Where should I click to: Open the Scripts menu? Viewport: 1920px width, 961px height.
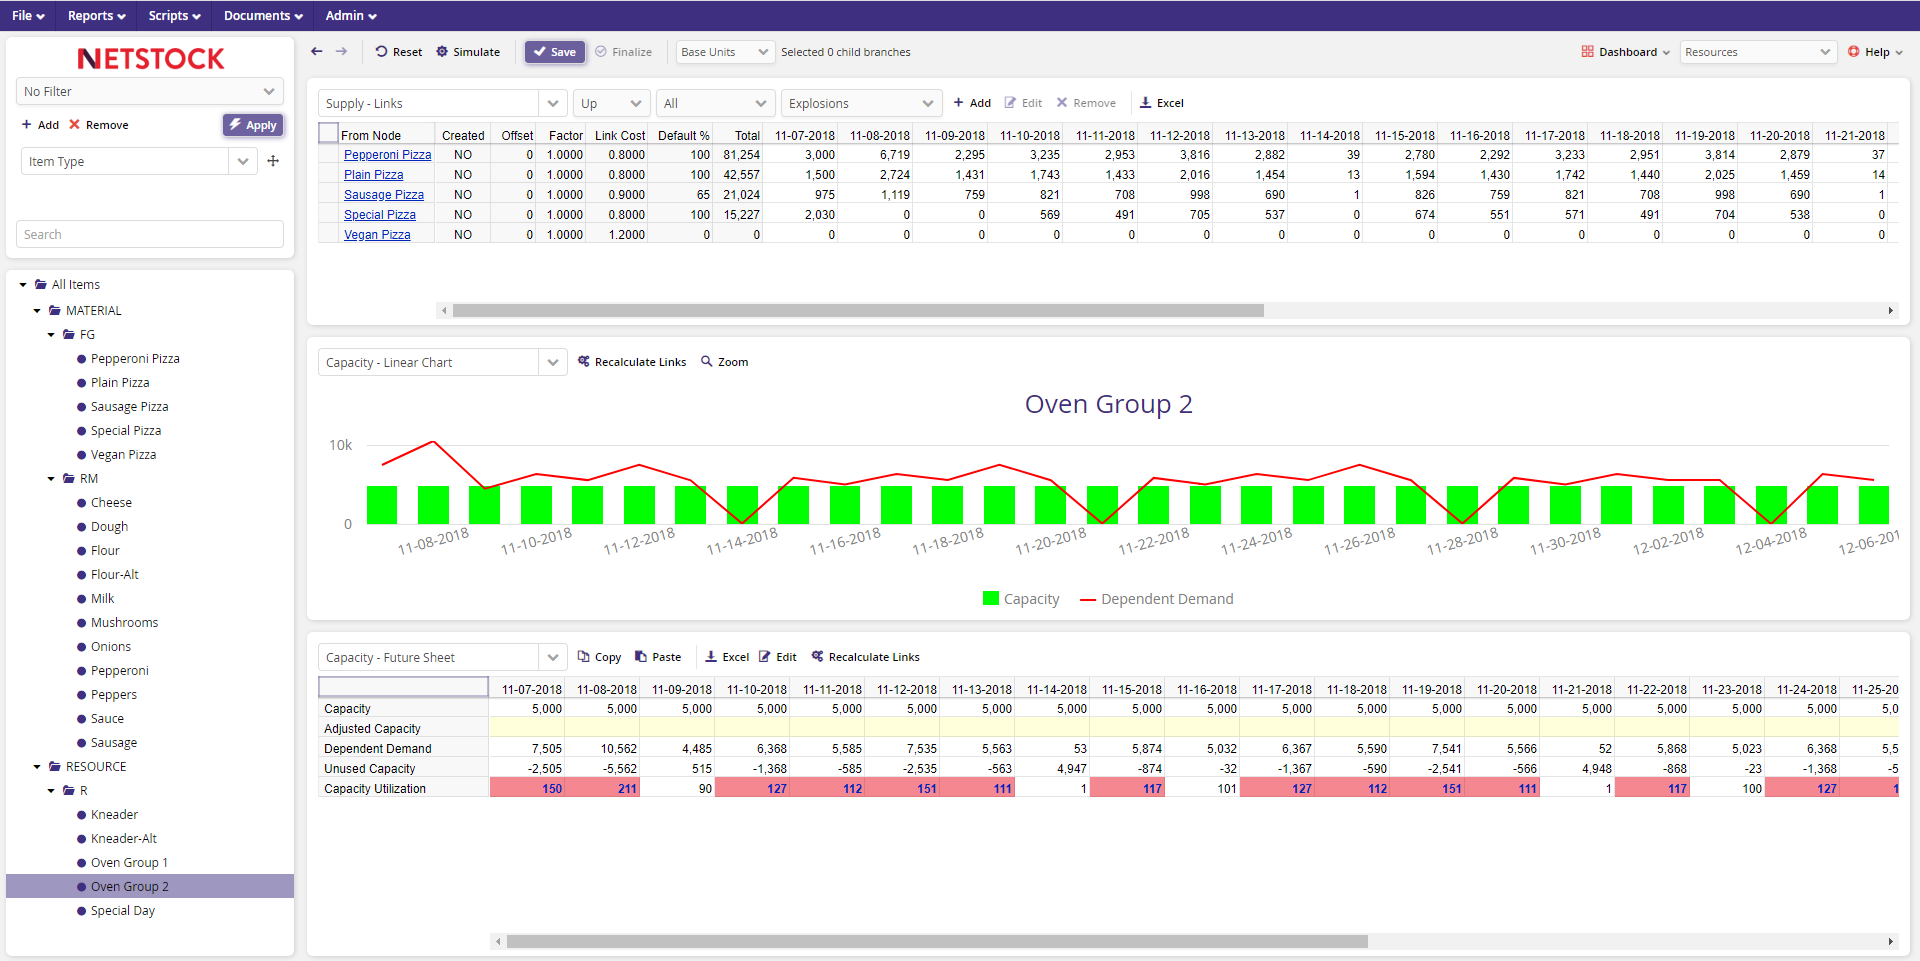174,15
